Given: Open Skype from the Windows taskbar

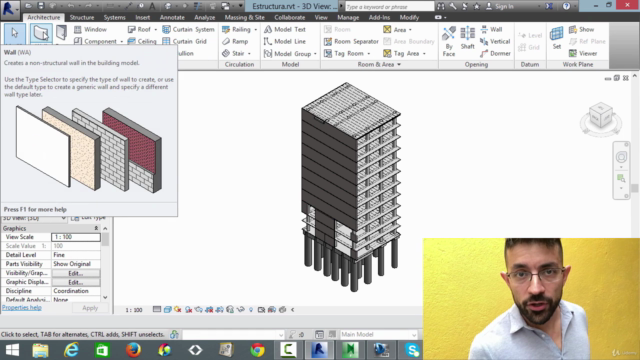Looking at the screenshot, I should click(412, 350).
